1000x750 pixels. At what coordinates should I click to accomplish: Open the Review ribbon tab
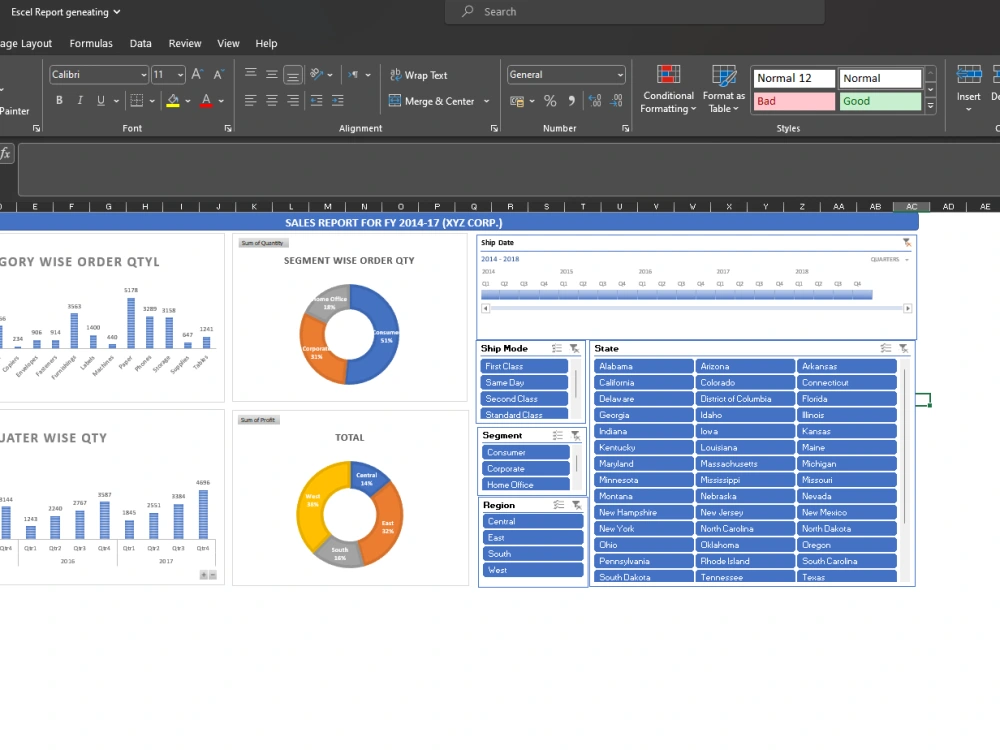tap(184, 43)
